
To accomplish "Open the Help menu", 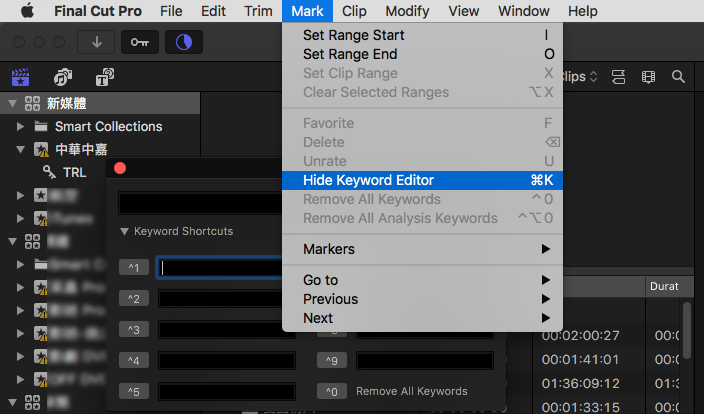I will click(x=583, y=11).
